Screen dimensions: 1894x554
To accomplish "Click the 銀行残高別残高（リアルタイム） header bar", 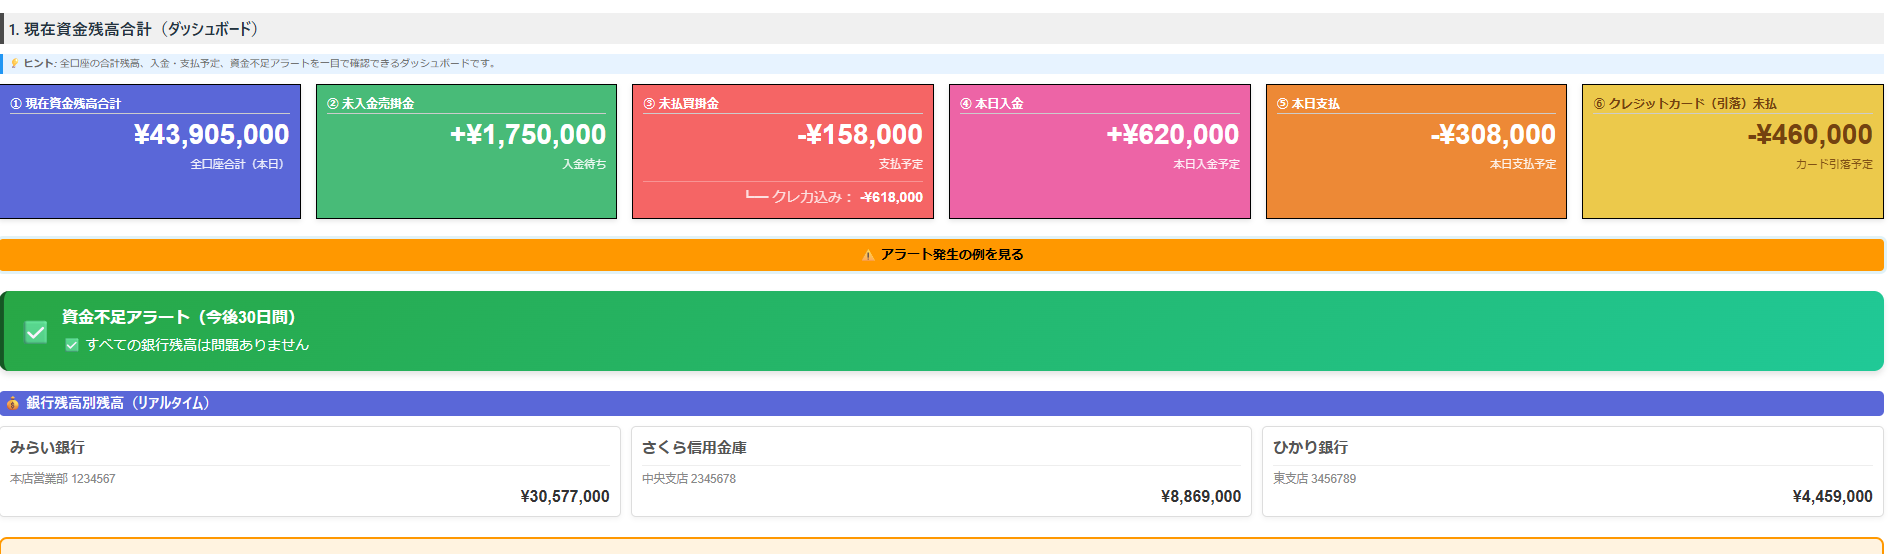I will tap(942, 403).
